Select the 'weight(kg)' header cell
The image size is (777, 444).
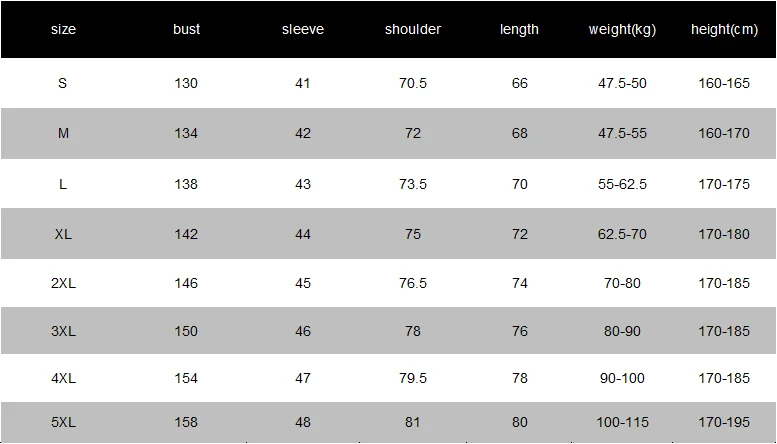coord(622,30)
